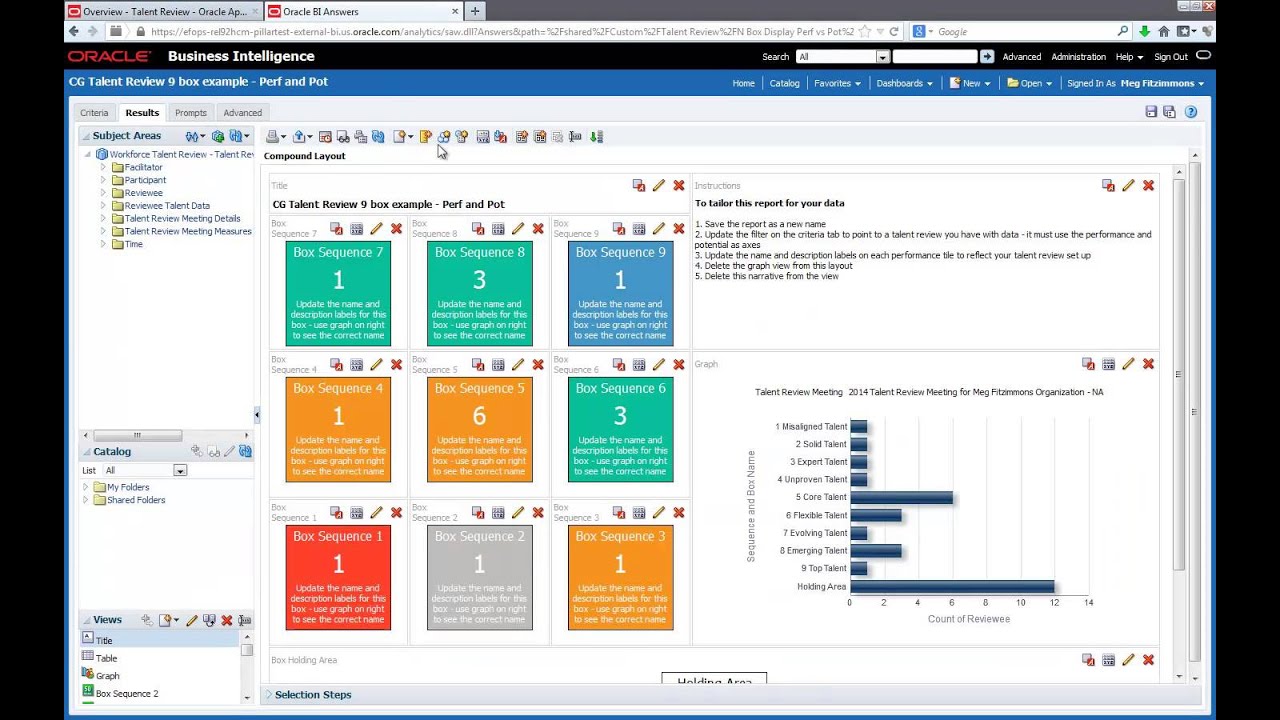Click the Print this analysis toolbar icon
The image size is (1280, 720).
coord(272,136)
